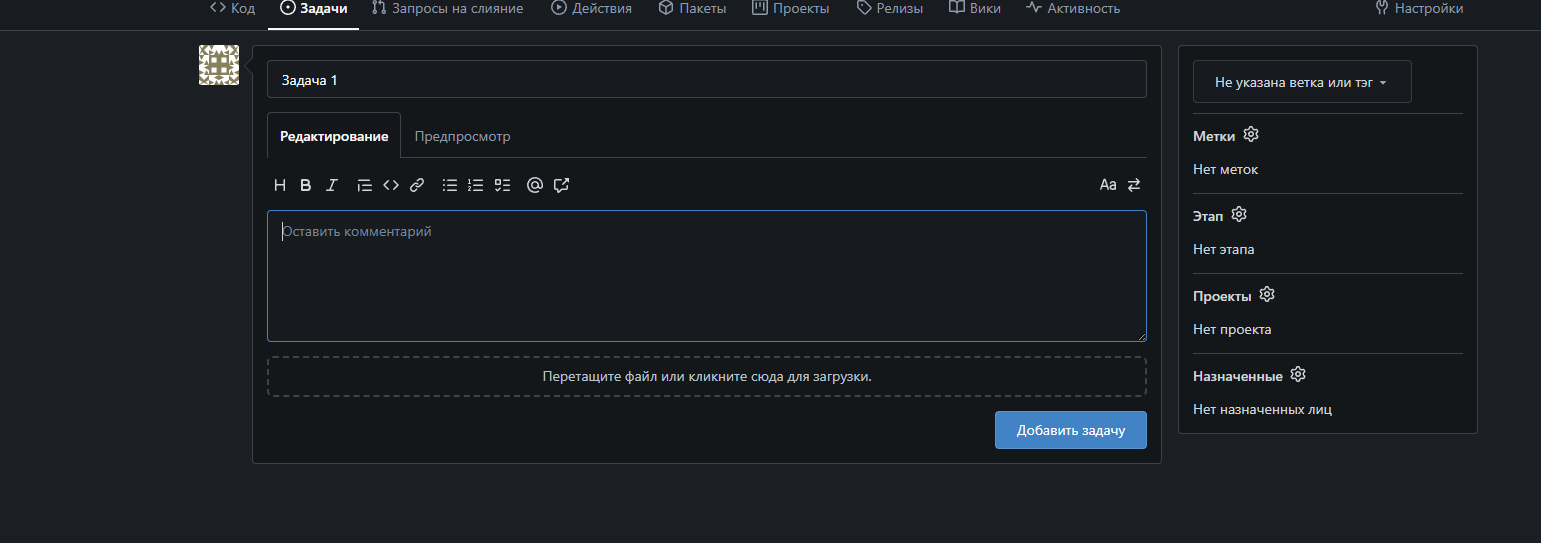Switch editor mode with the arrows icon
This screenshot has height=543, width=1541.
pyautogui.click(x=1134, y=185)
